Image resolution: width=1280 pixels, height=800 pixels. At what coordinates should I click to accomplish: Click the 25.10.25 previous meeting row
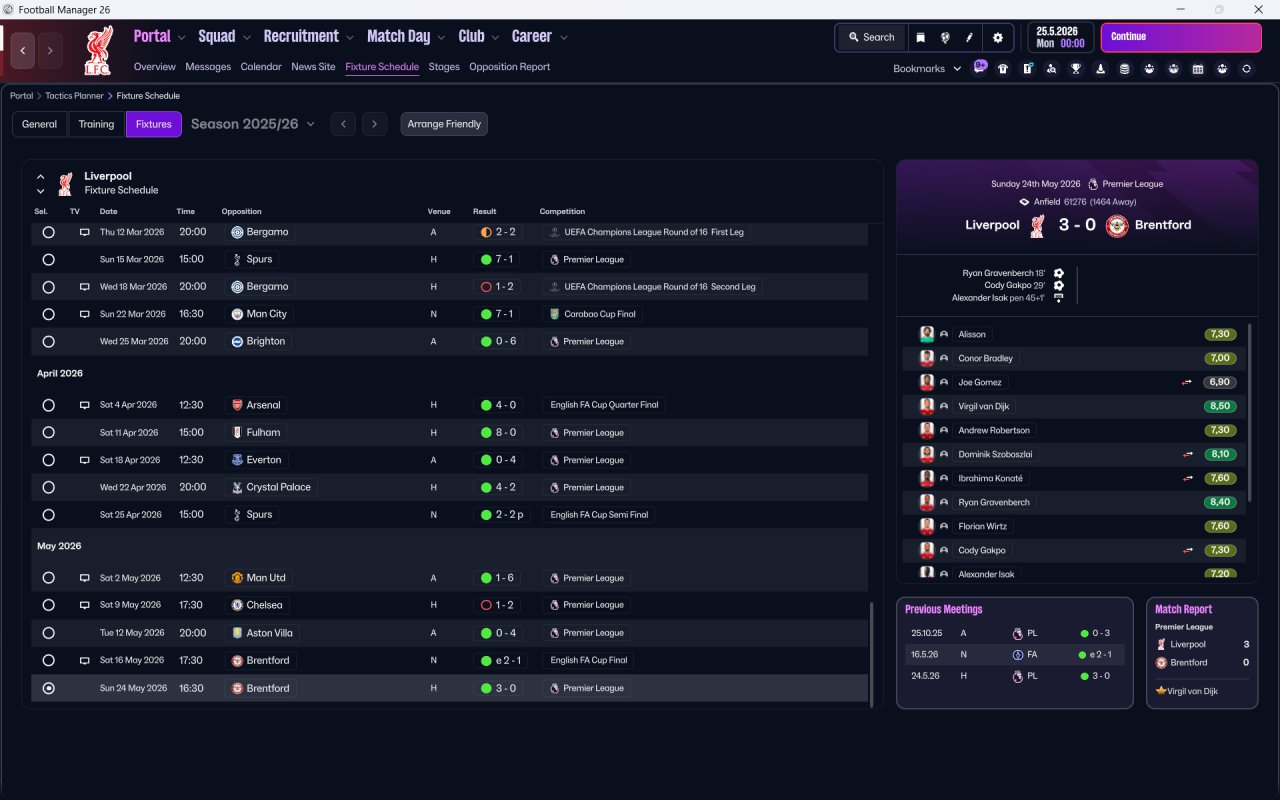1015,633
